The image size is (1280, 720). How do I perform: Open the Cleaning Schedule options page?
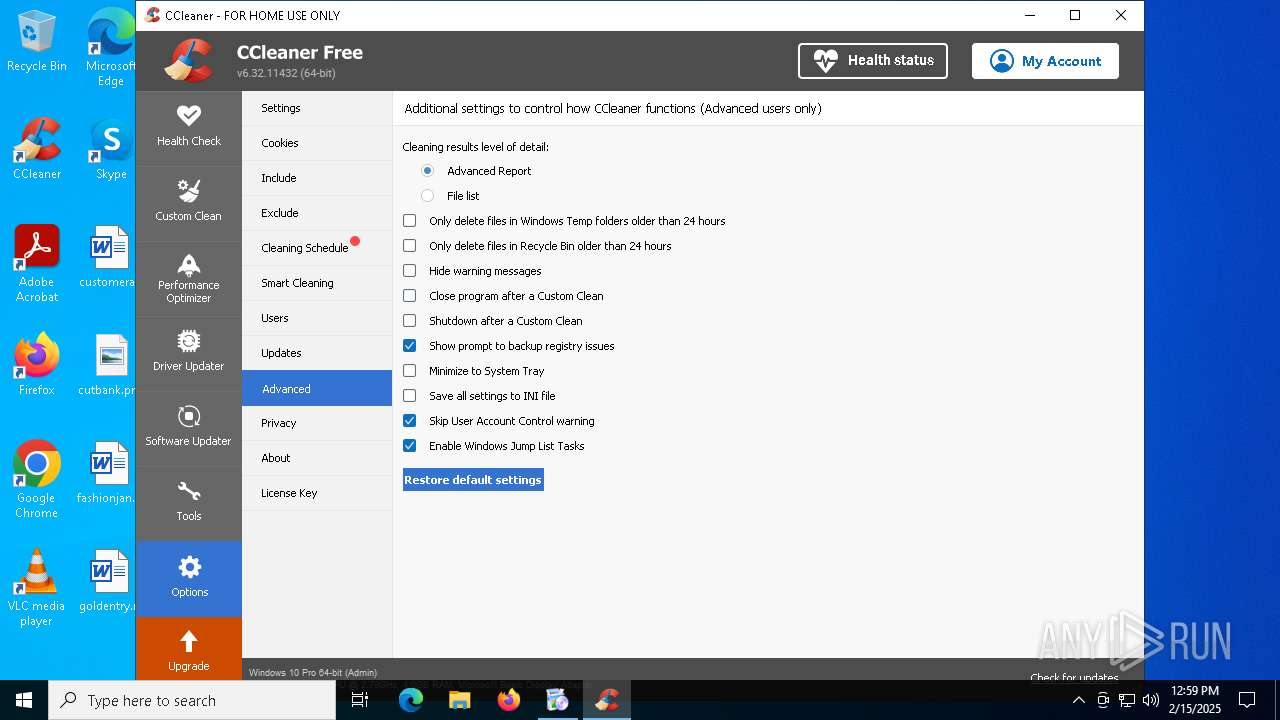pos(317,248)
